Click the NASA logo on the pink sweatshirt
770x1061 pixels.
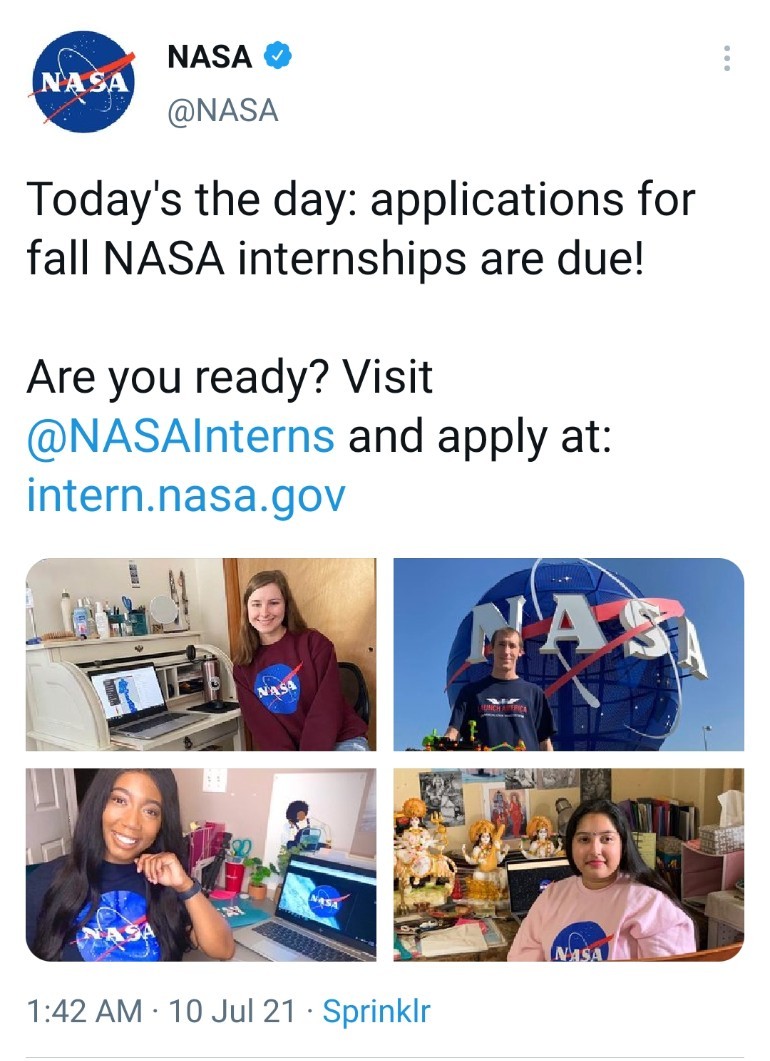(581, 943)
